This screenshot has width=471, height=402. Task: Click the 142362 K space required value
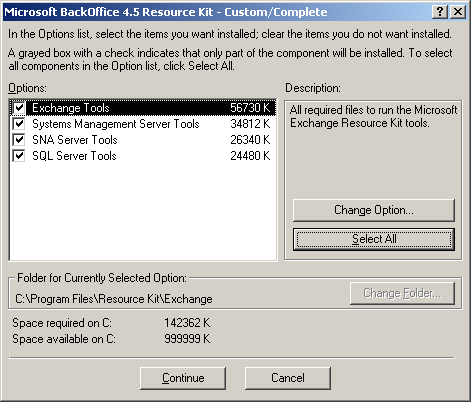click(x=187, y=323)
